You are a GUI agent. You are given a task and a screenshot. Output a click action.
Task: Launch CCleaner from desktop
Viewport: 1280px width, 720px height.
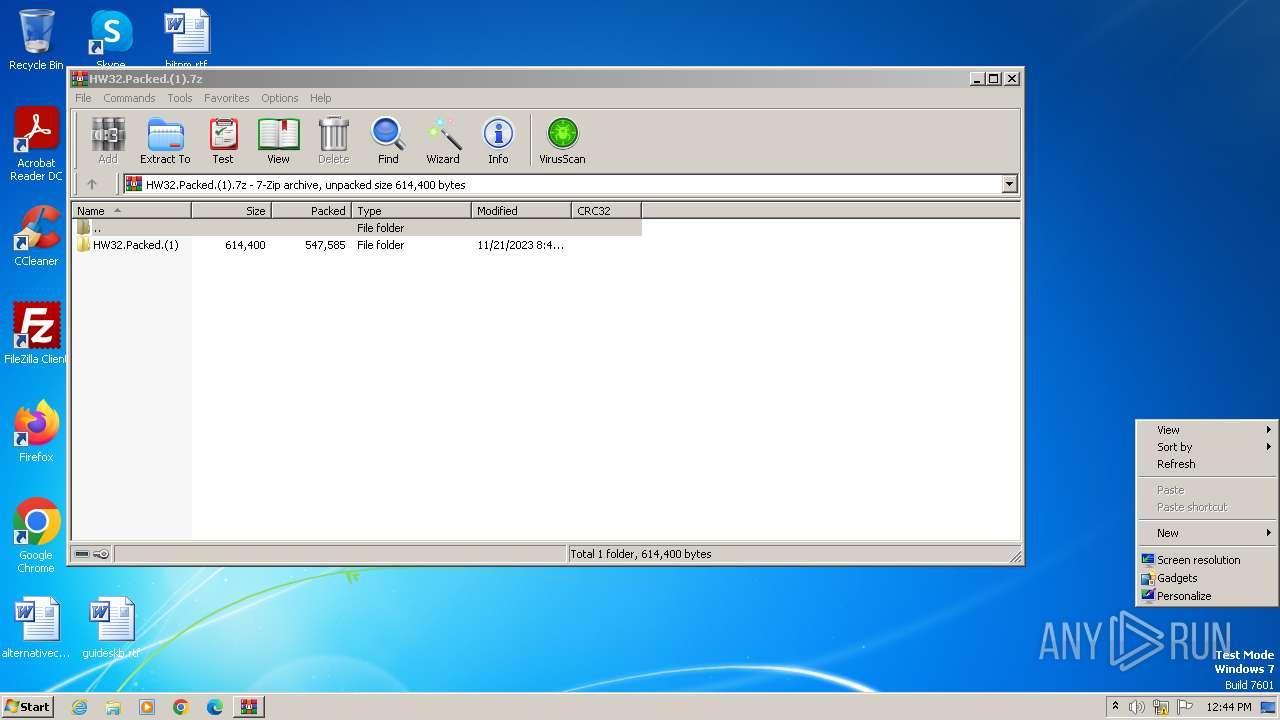click(36, 236)
